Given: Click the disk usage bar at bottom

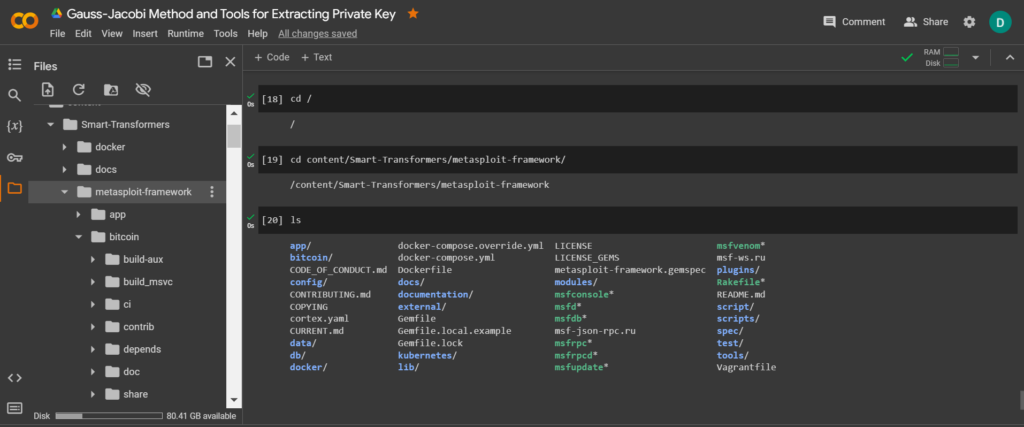Looking at the screenshot, I should (x=109, y=415).
